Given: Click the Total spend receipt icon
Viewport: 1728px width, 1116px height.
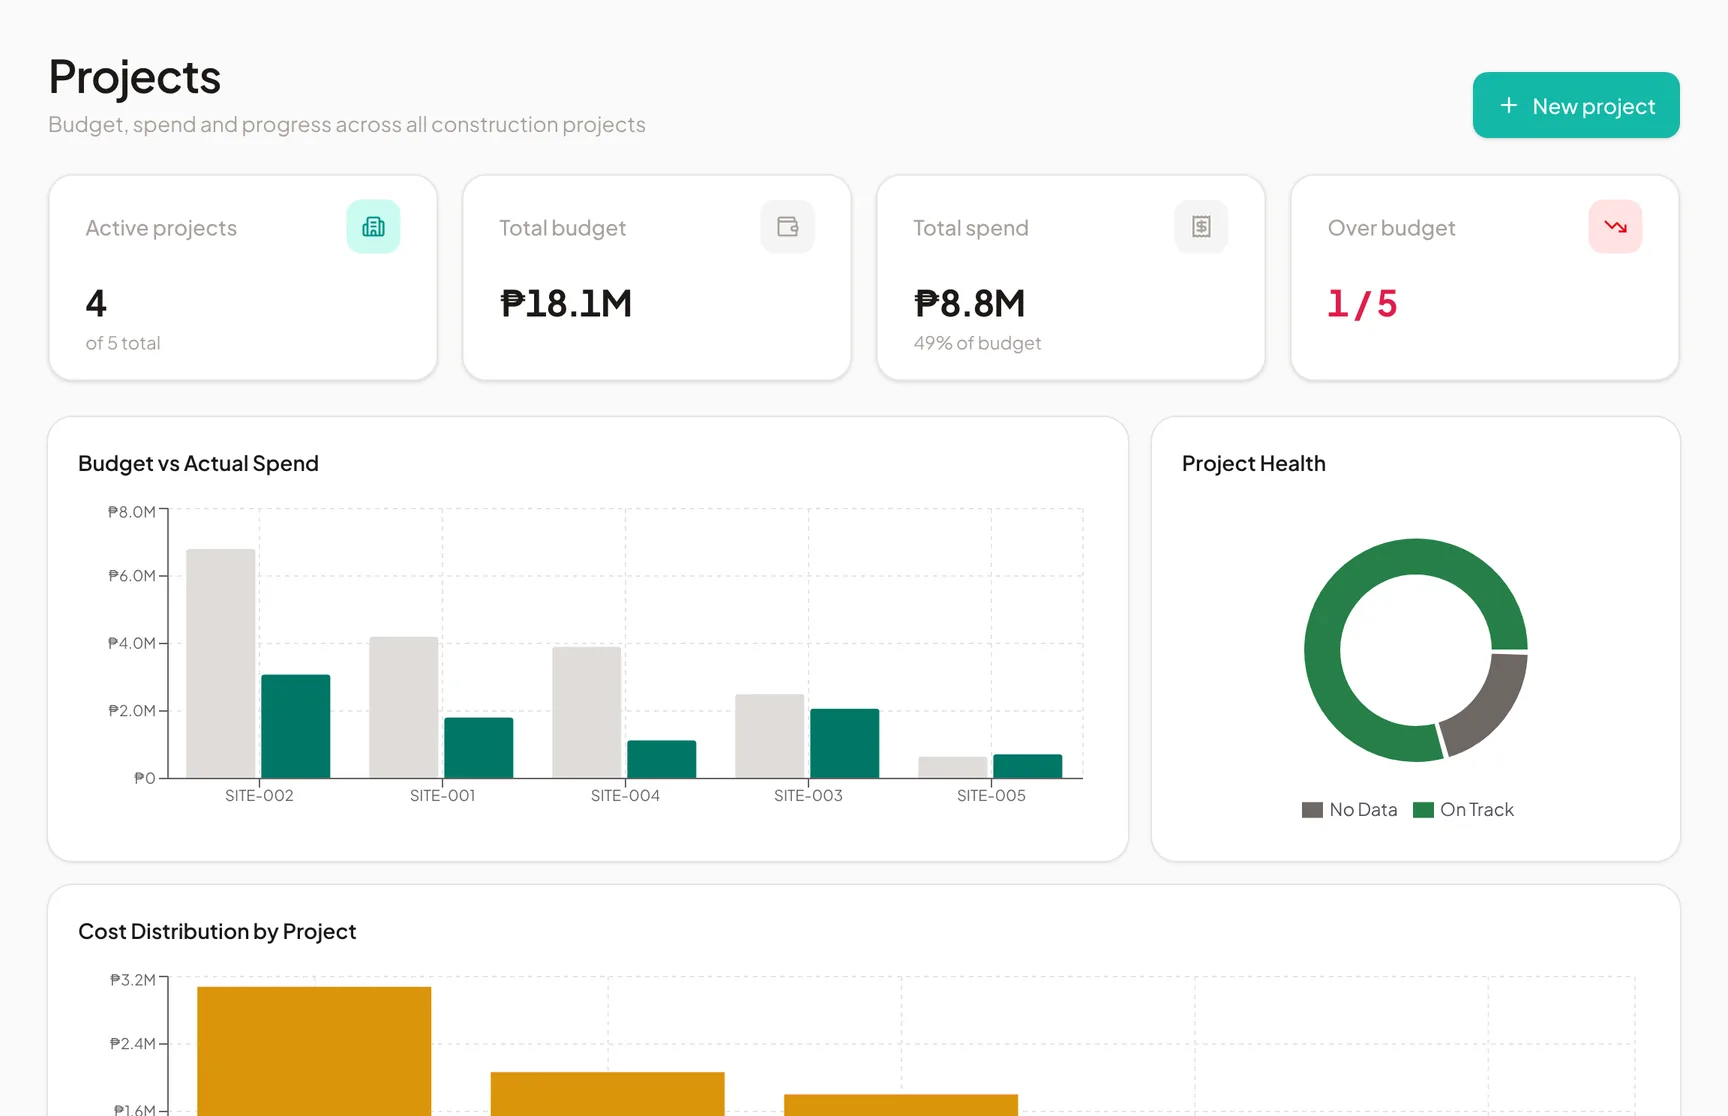Looking at the screenshot, I should click(x=1201, y=227).
